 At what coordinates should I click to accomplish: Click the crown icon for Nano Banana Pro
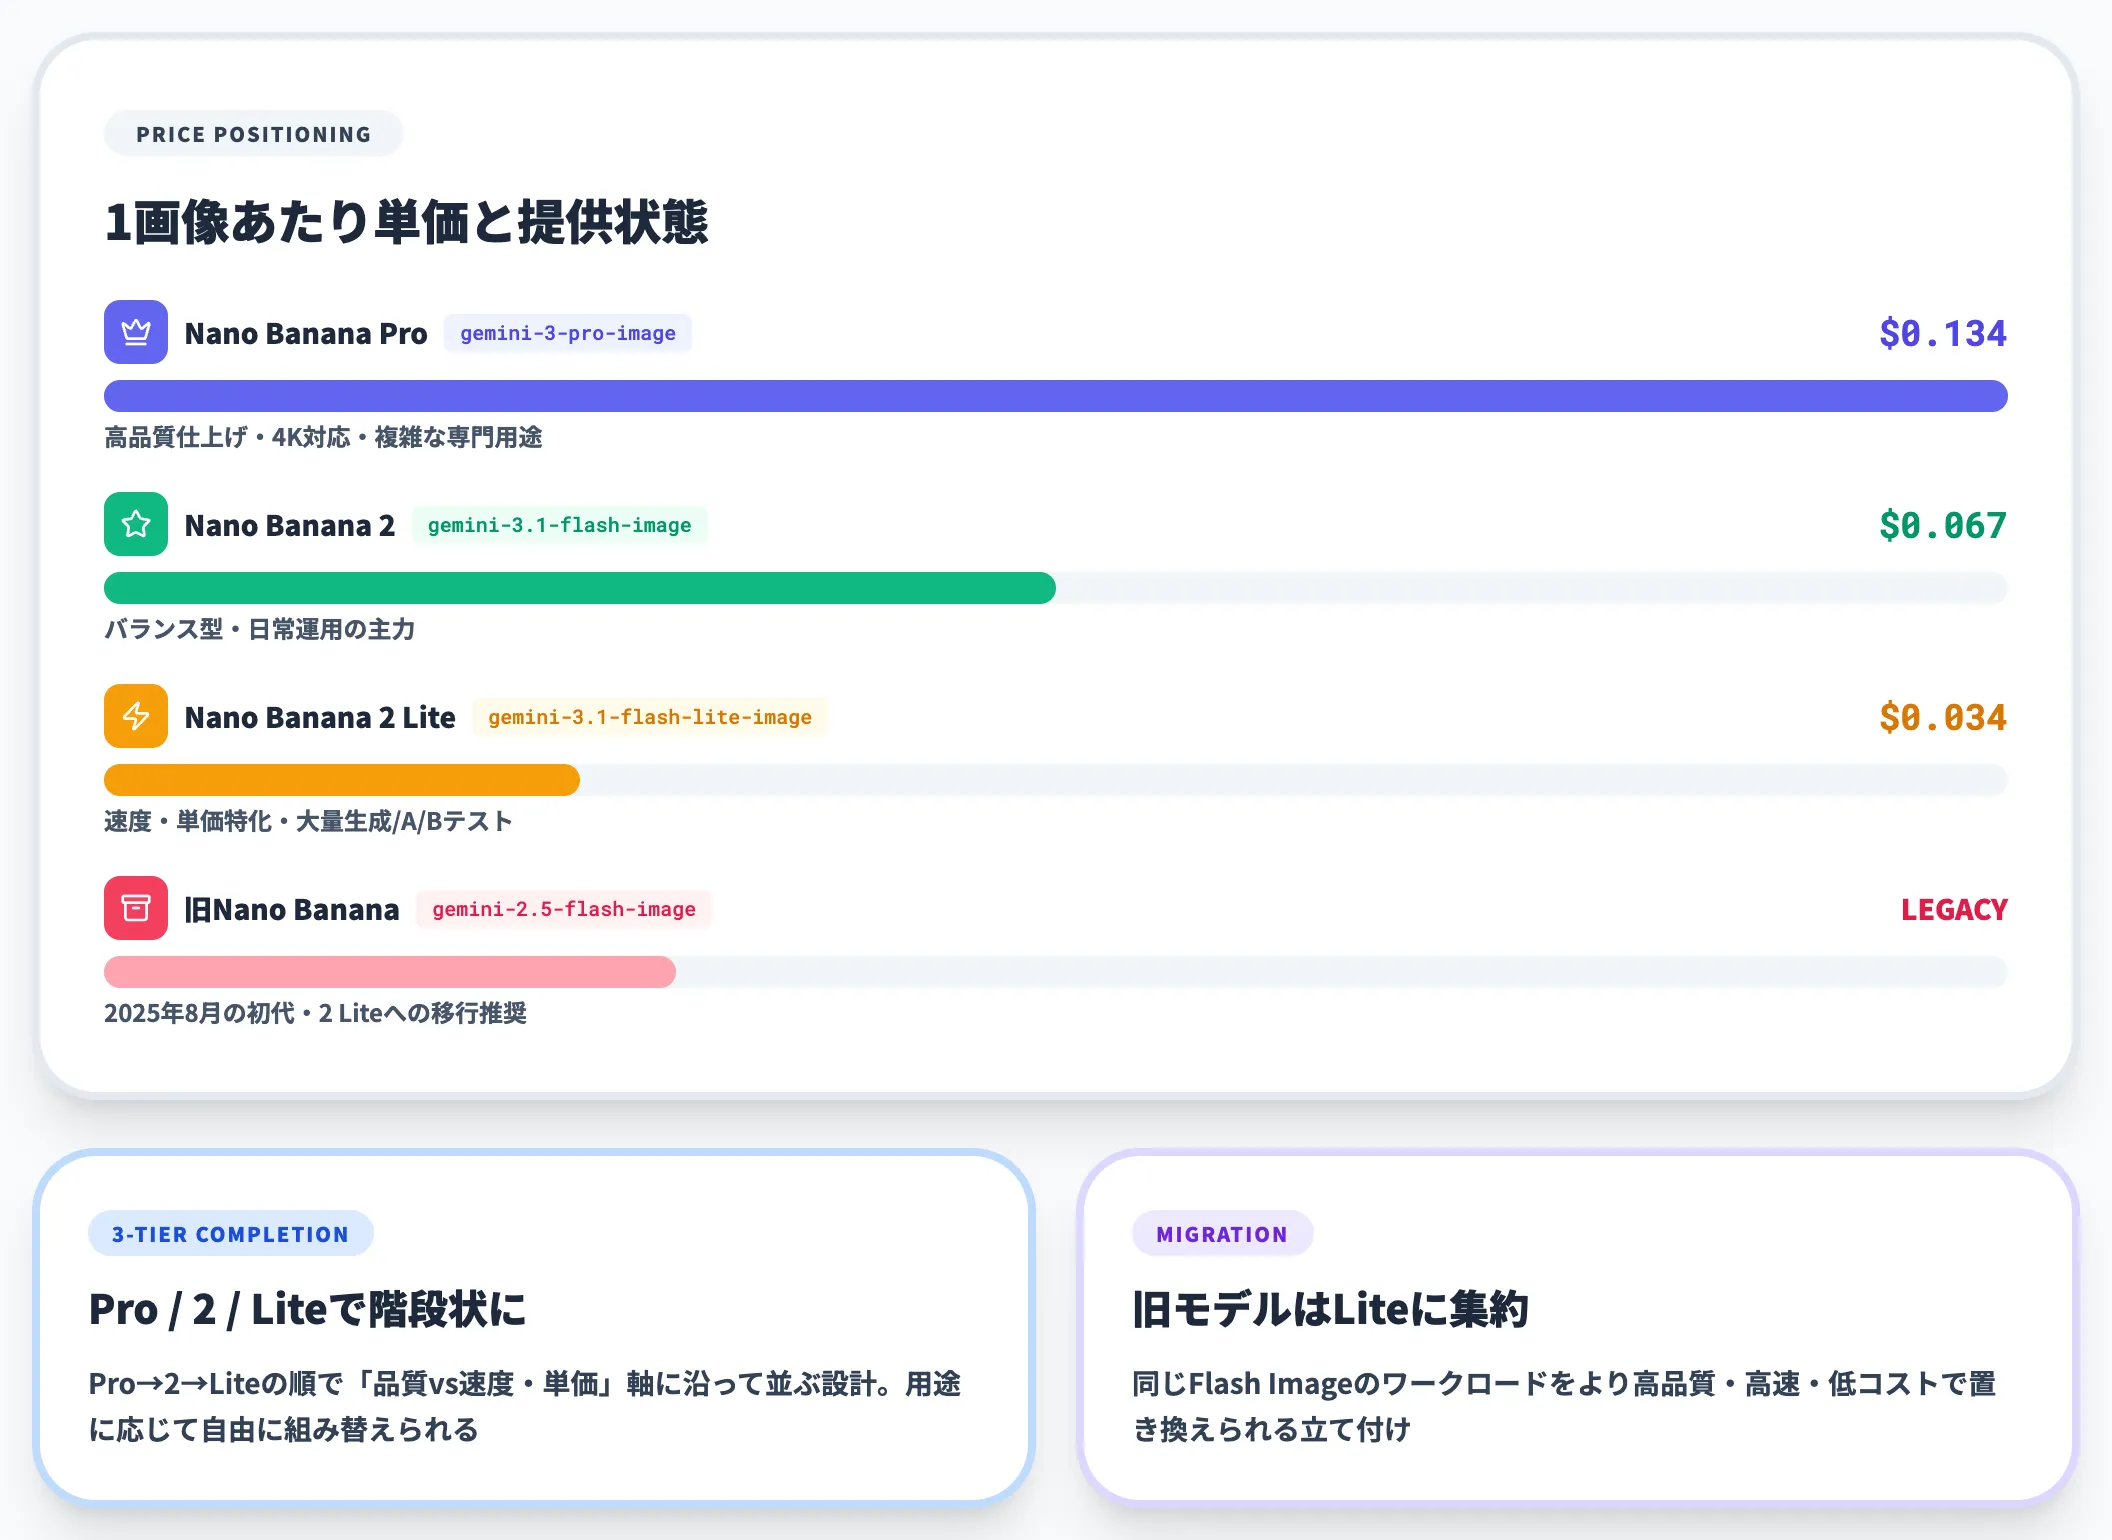[136, 332]
